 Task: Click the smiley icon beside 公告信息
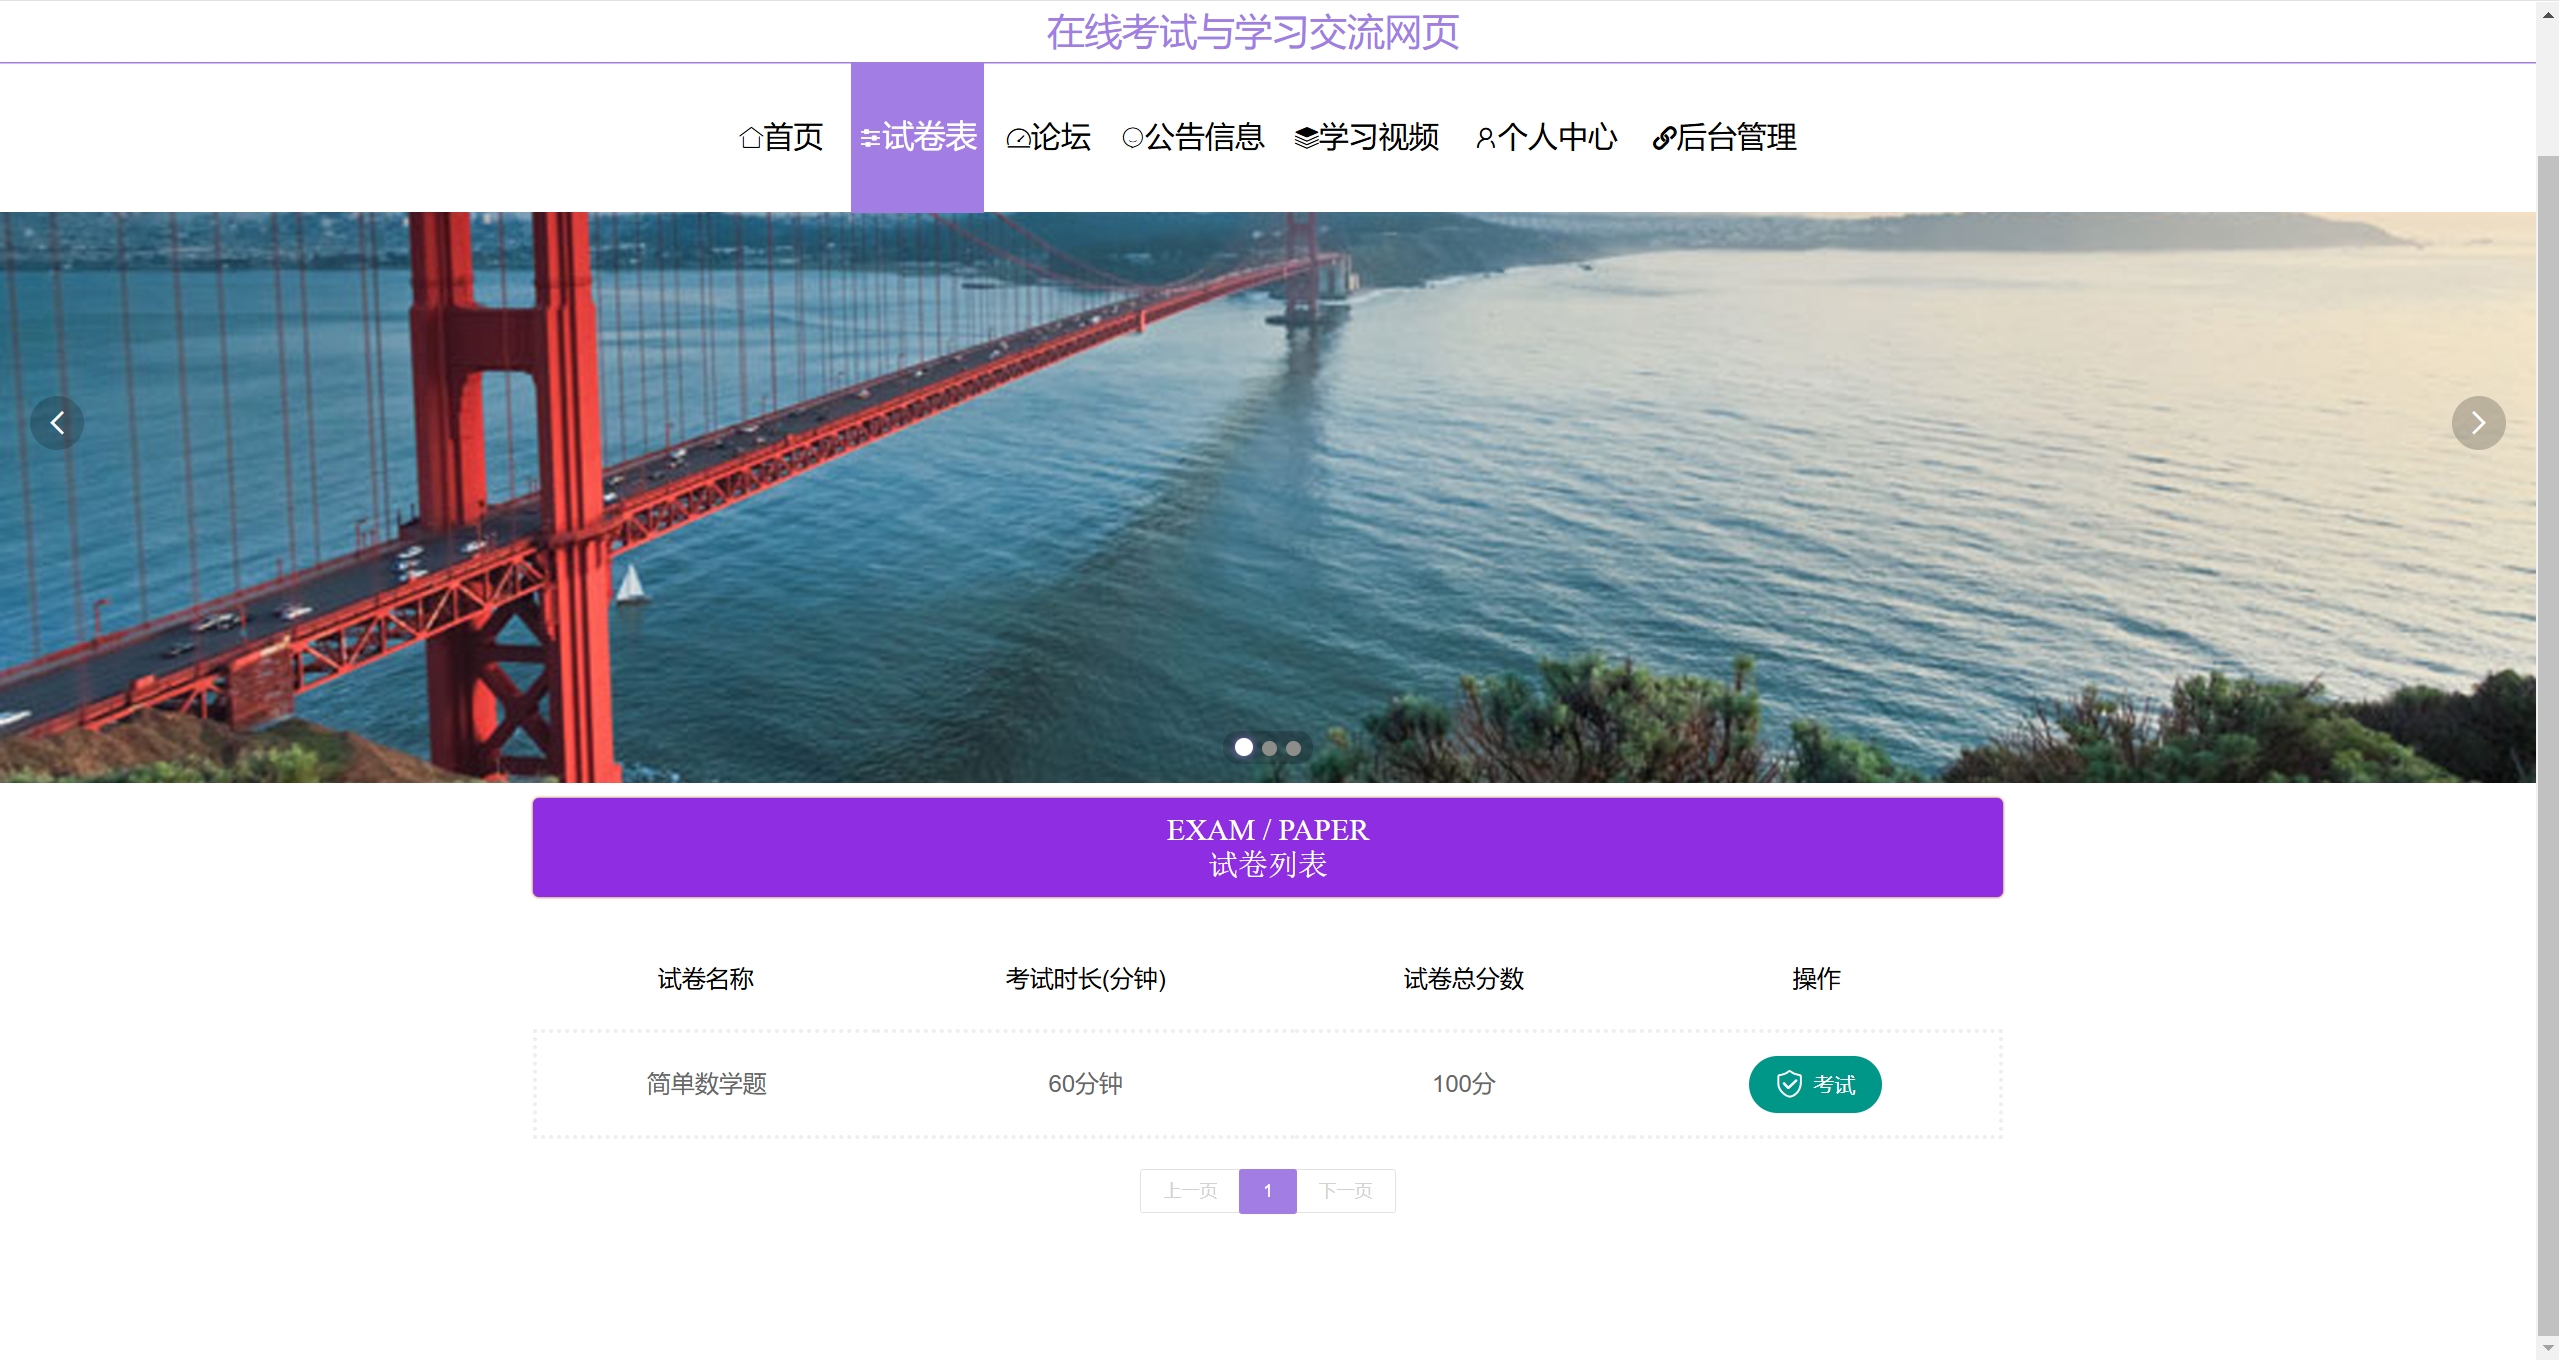[x=1133, y=138]
